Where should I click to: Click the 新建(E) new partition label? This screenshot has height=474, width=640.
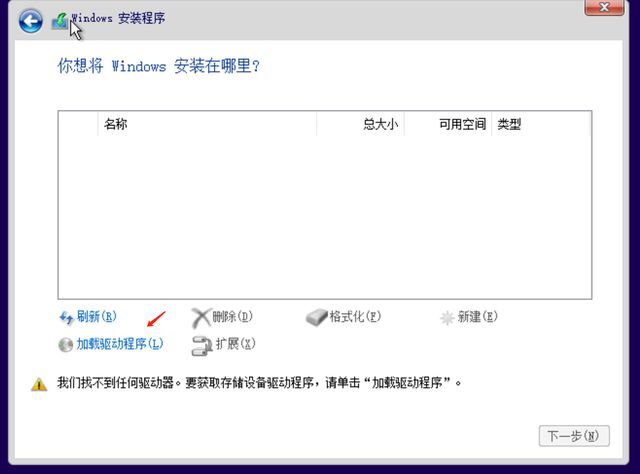[x=477, y=317]
